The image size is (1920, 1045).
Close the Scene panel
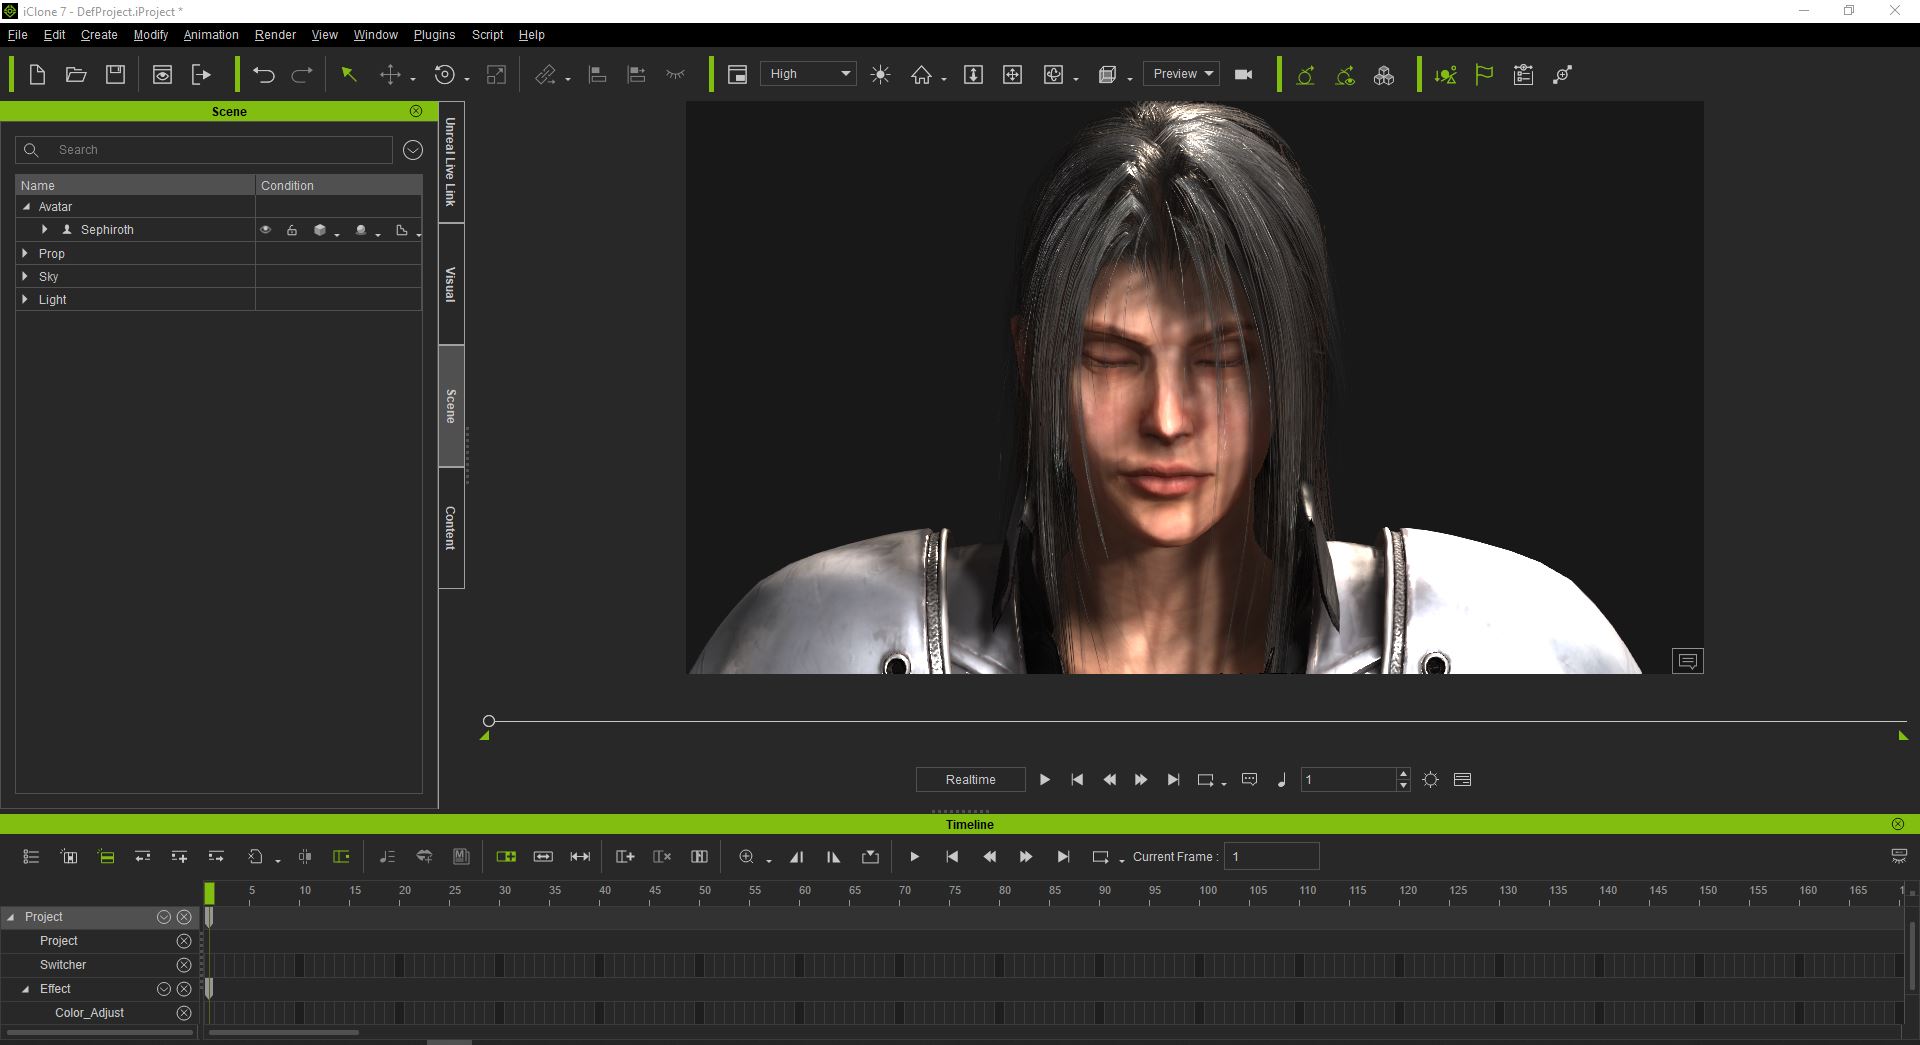[x=416, y=111]
